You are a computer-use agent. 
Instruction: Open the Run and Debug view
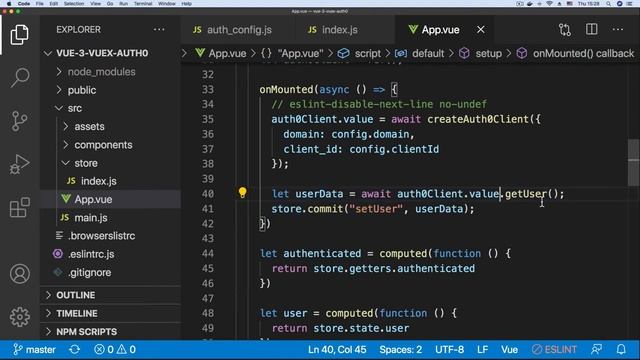pyautogui.click(x=19, y=164)
